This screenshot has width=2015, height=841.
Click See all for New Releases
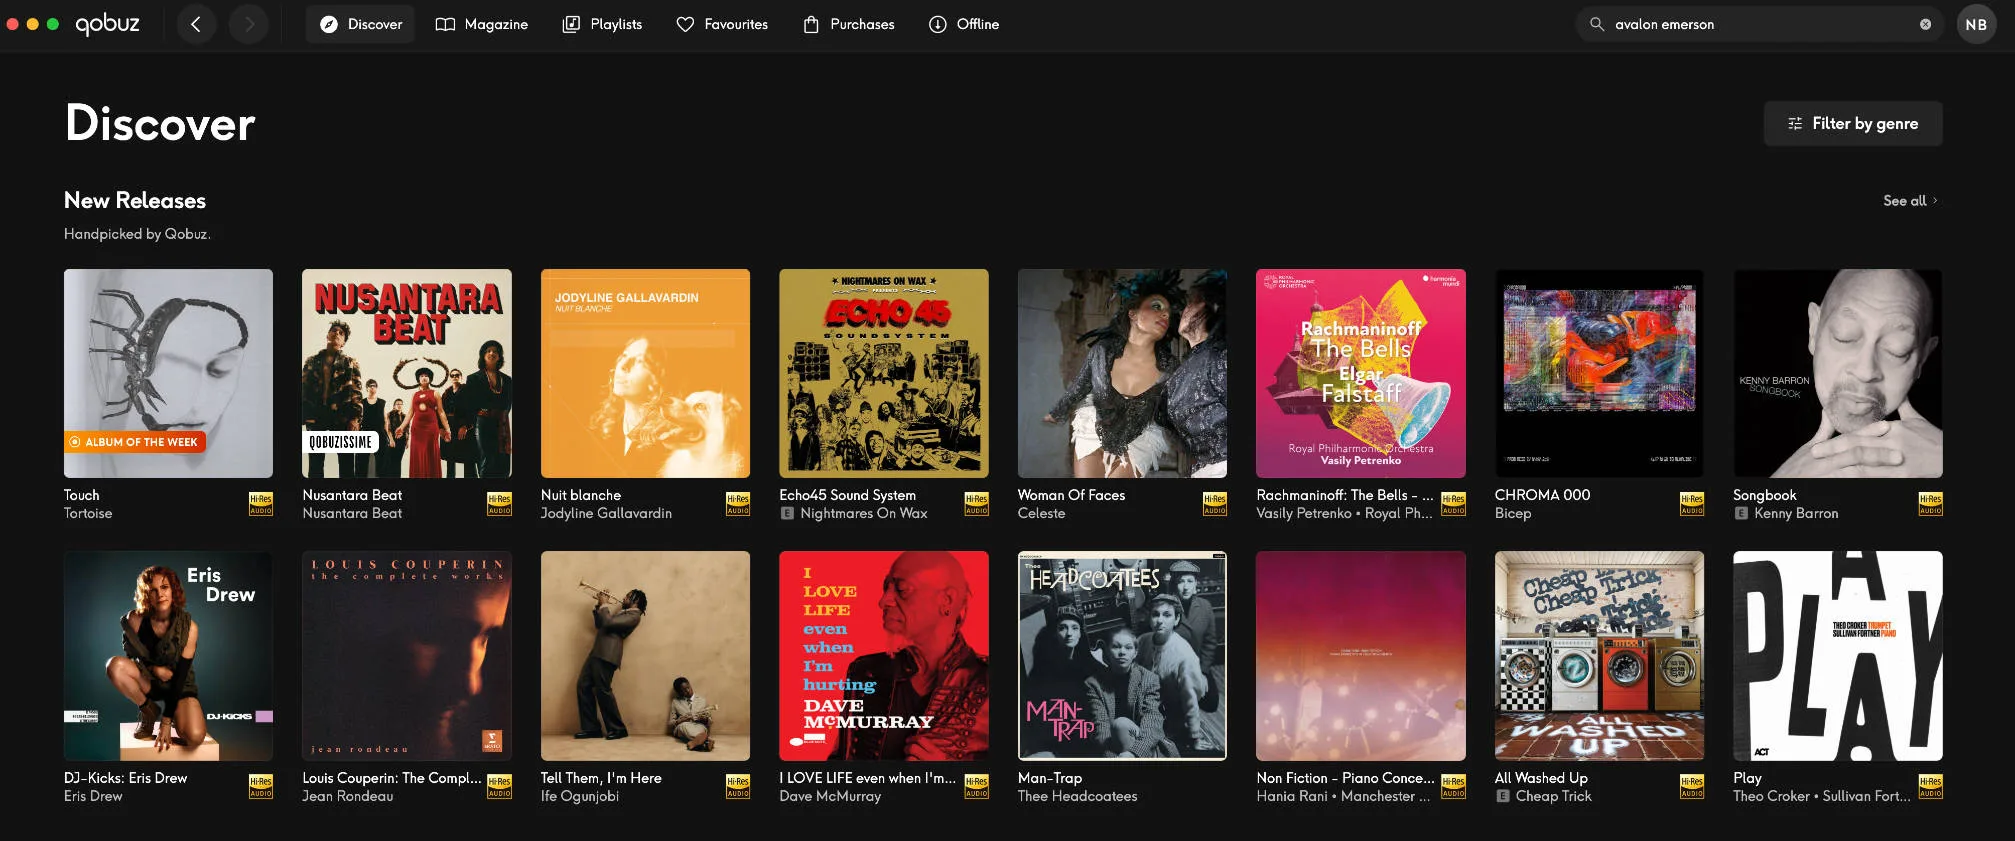(1910, 200)
